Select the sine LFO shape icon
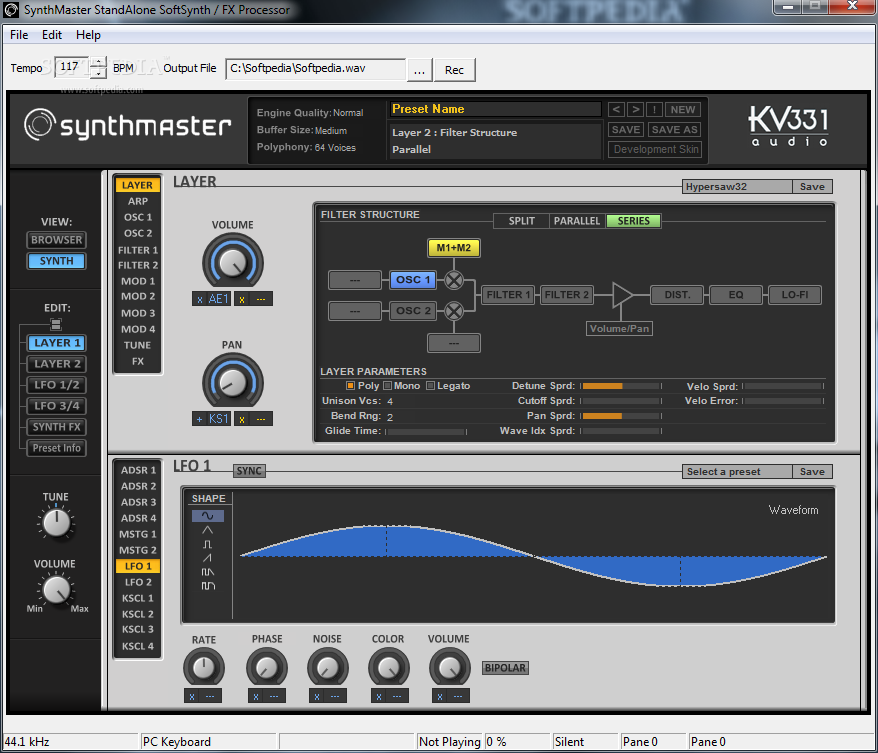The image size is (878, 753). click(x=208, y=516)
